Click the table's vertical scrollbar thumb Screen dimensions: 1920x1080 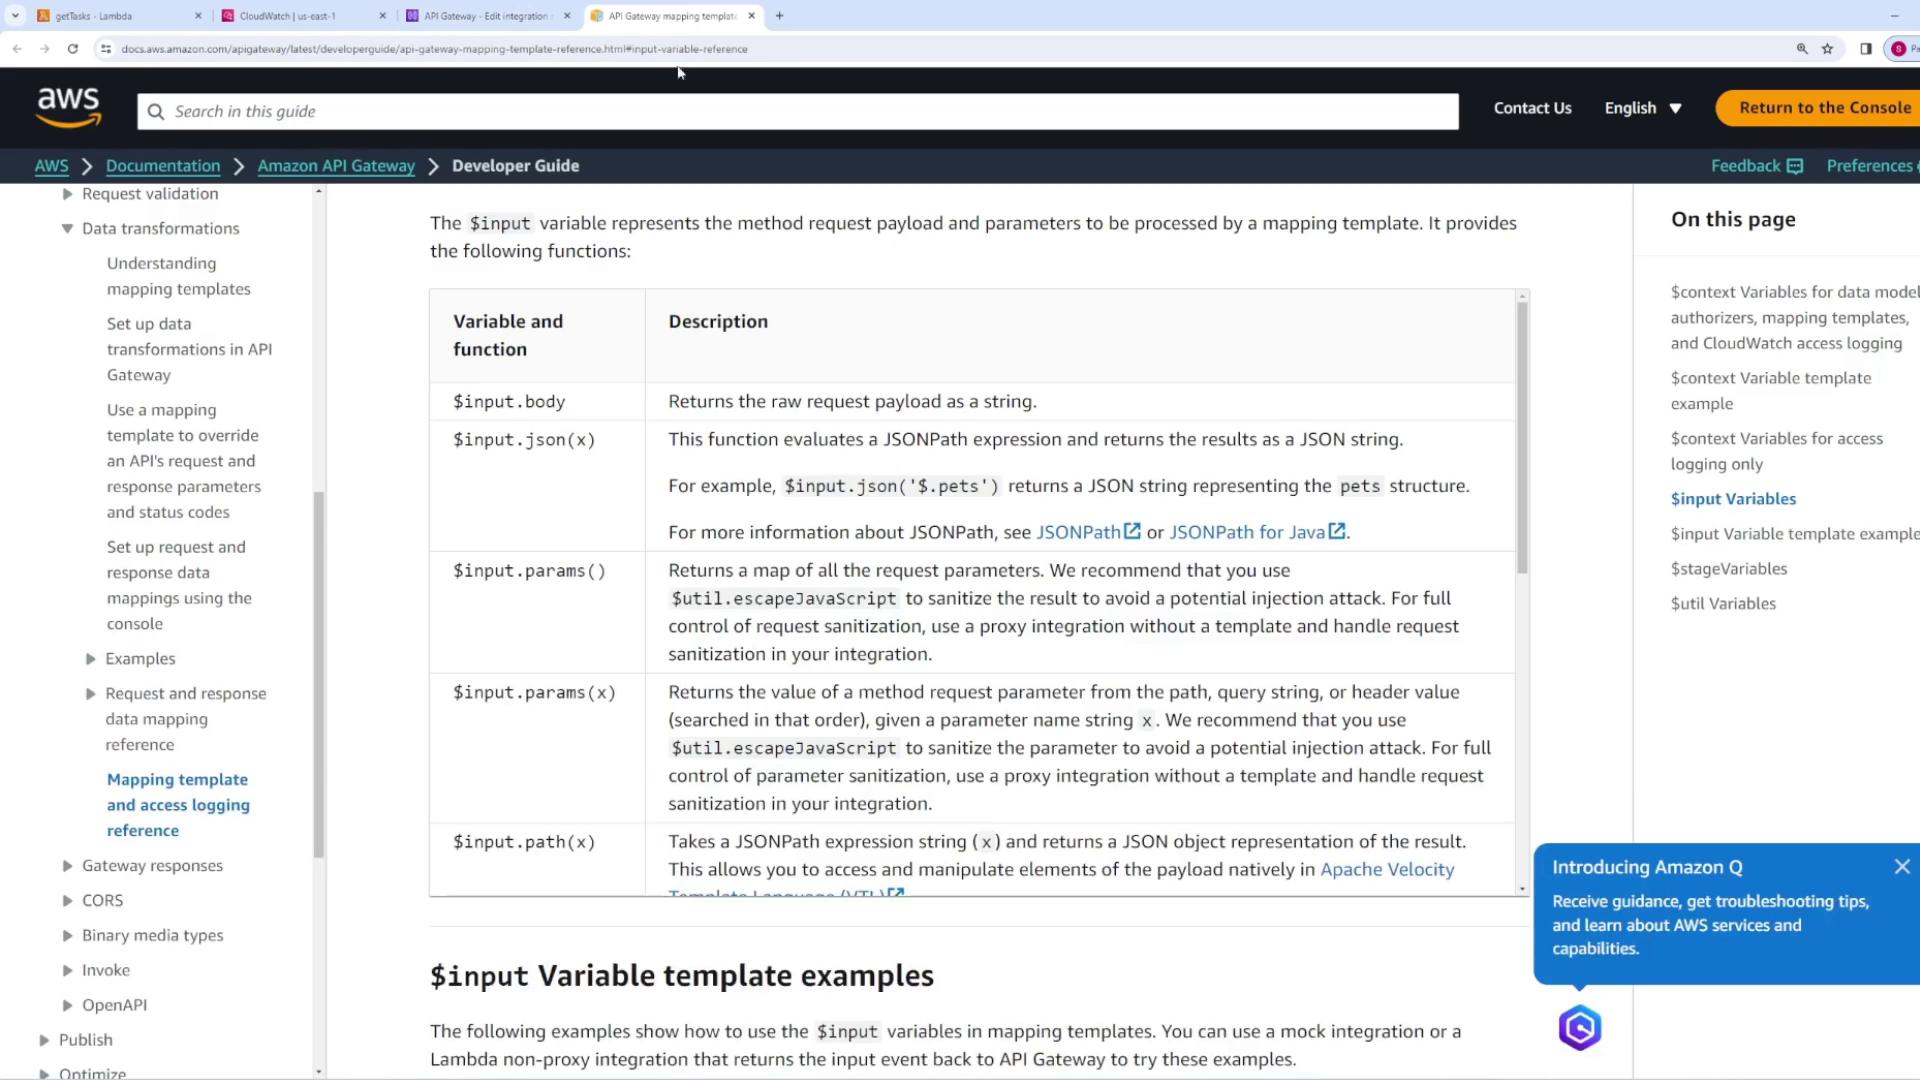coord(1522,440)
